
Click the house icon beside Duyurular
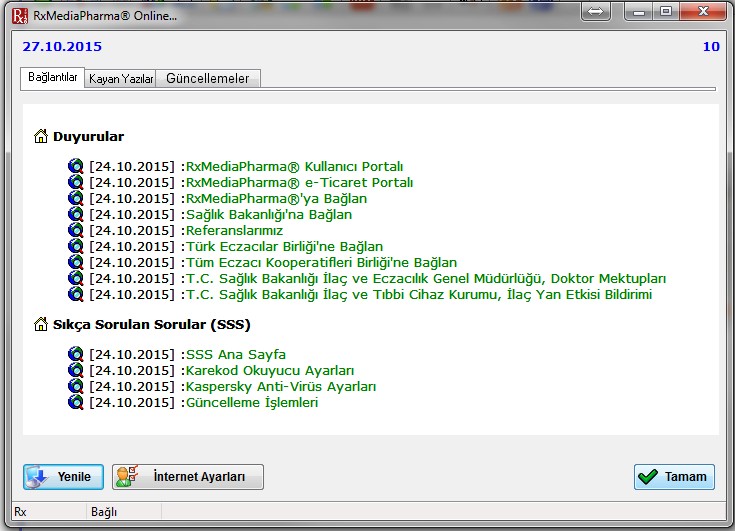41,137
